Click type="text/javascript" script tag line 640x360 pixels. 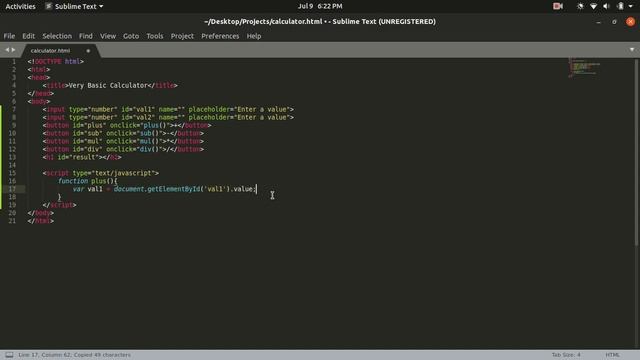pos(101,173)
